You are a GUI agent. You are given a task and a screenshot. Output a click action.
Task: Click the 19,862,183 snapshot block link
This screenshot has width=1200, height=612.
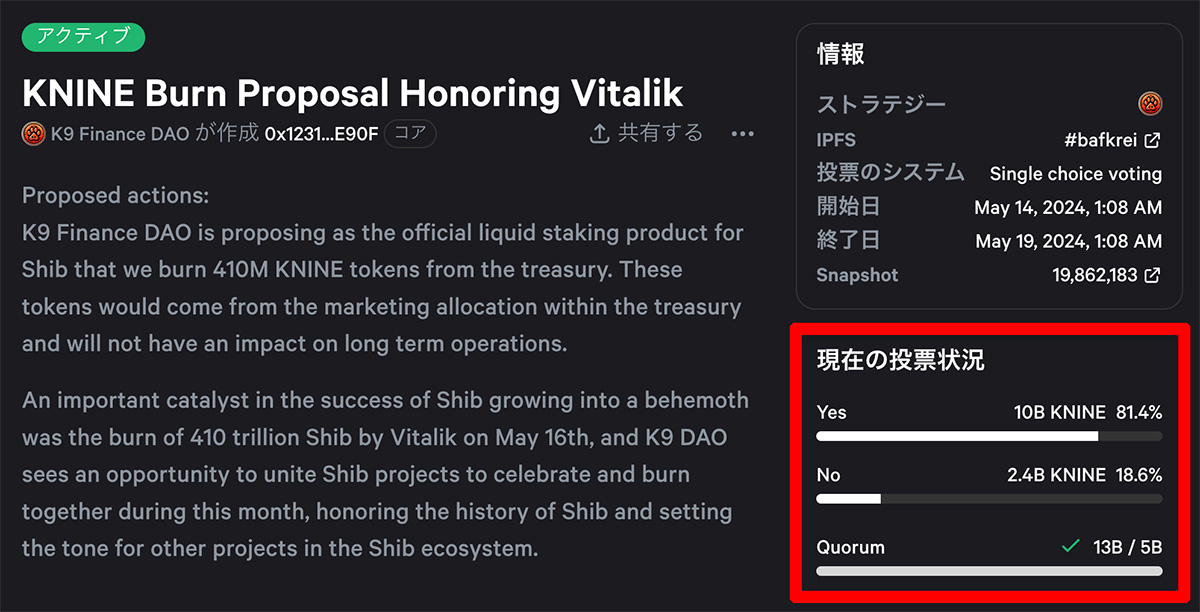(1094, 275)
